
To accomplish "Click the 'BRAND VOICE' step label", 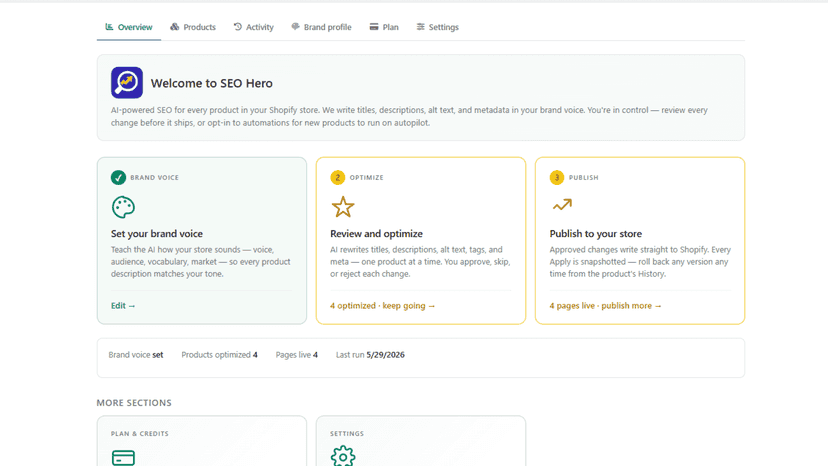I will (x=155, y=178).
